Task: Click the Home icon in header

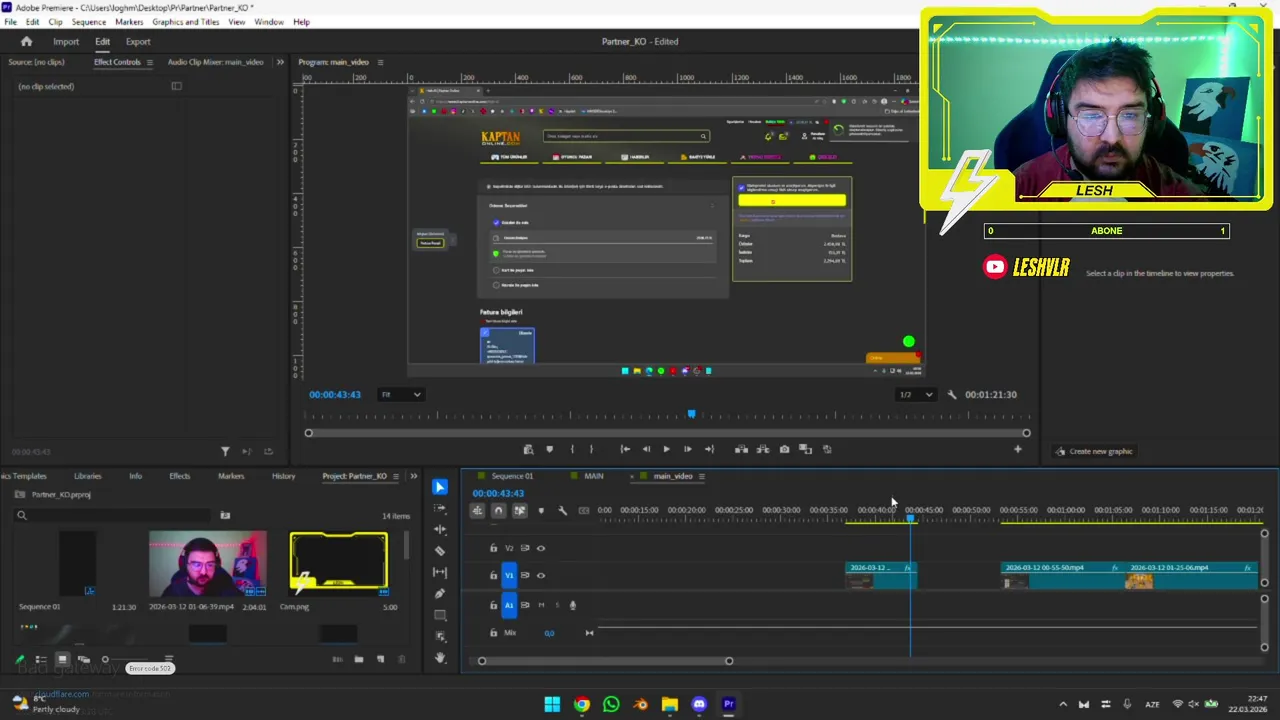Action: (27, 42)
